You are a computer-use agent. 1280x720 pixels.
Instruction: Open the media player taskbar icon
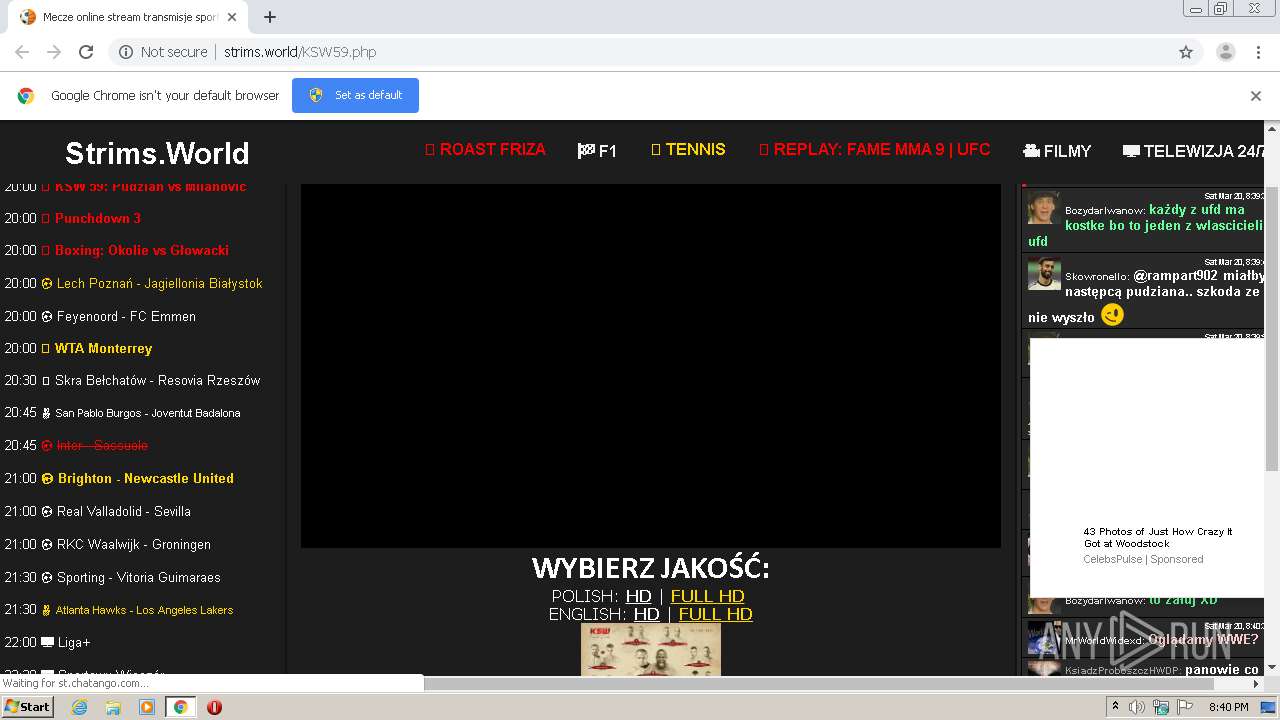[x=147, y=707]
